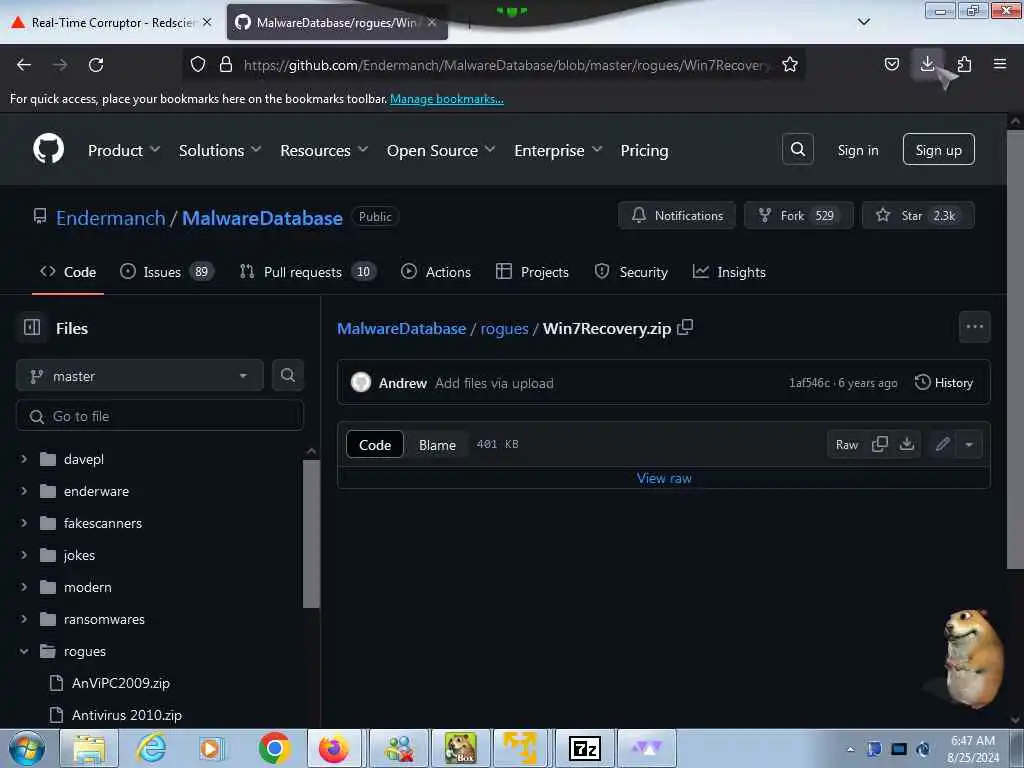
Task: Open the Firefox hamburger application menu
Action: pos(999,64)
